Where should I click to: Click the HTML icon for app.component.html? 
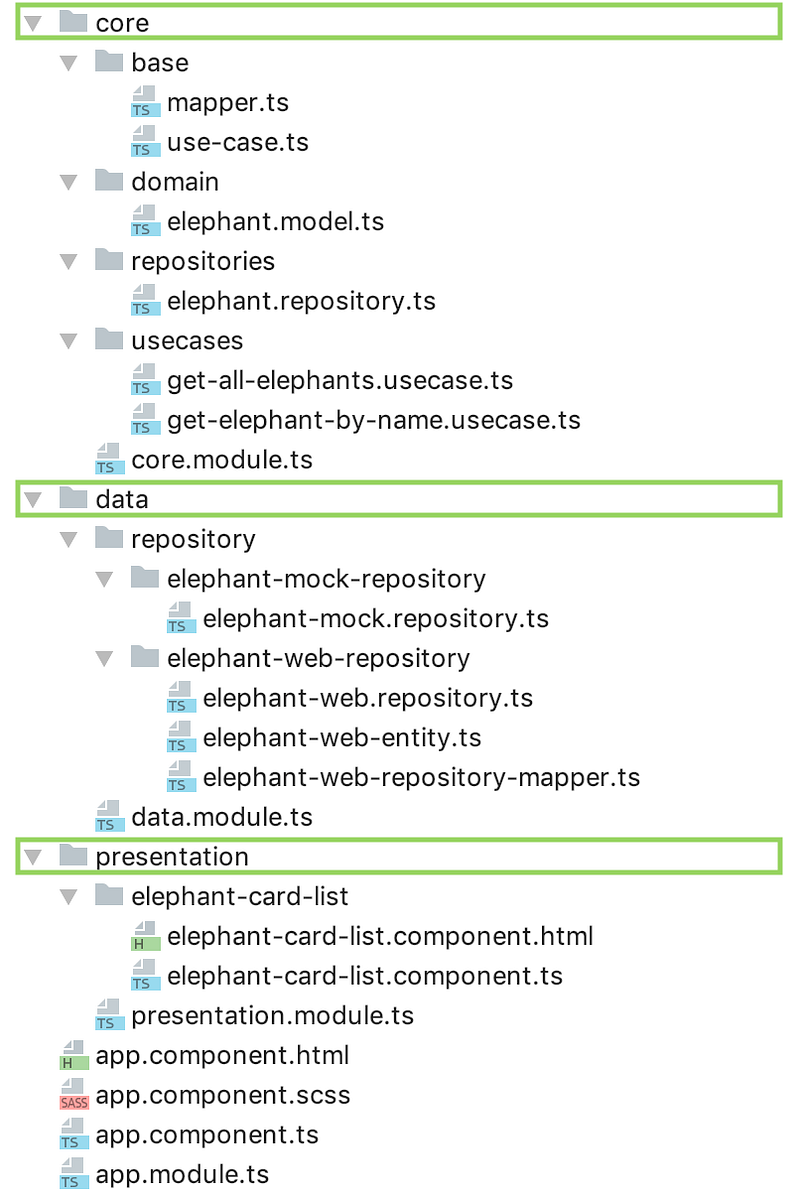[x=74, y=1054]
